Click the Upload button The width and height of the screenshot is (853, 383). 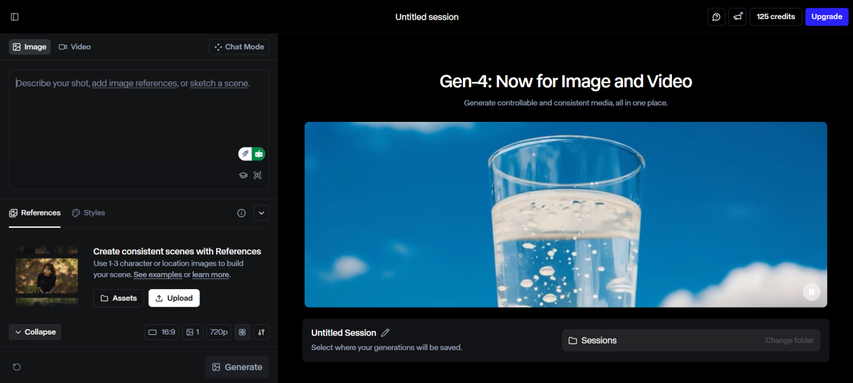(x=174, y=298)
